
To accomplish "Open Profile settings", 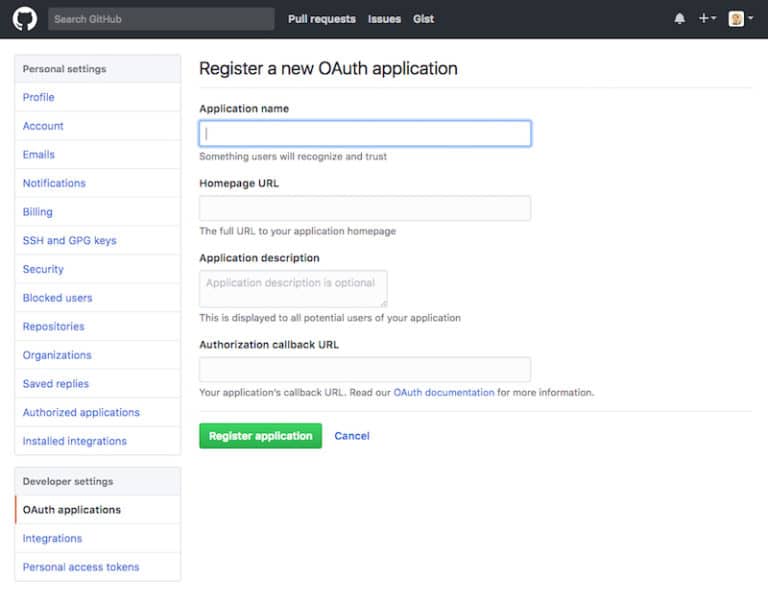I will click(x=98, y=97).
